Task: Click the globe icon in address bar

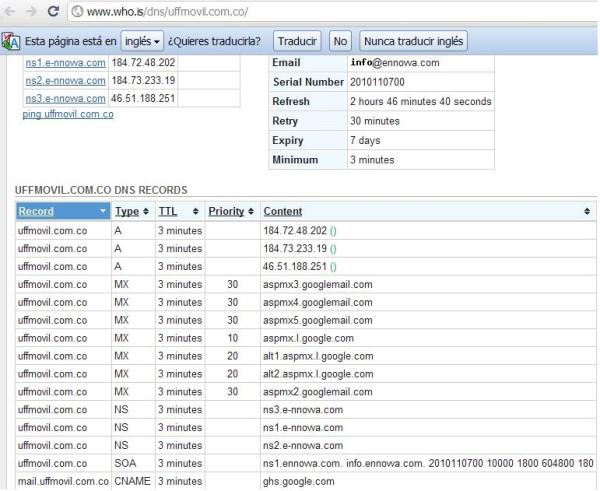Action: pos(77,11)
